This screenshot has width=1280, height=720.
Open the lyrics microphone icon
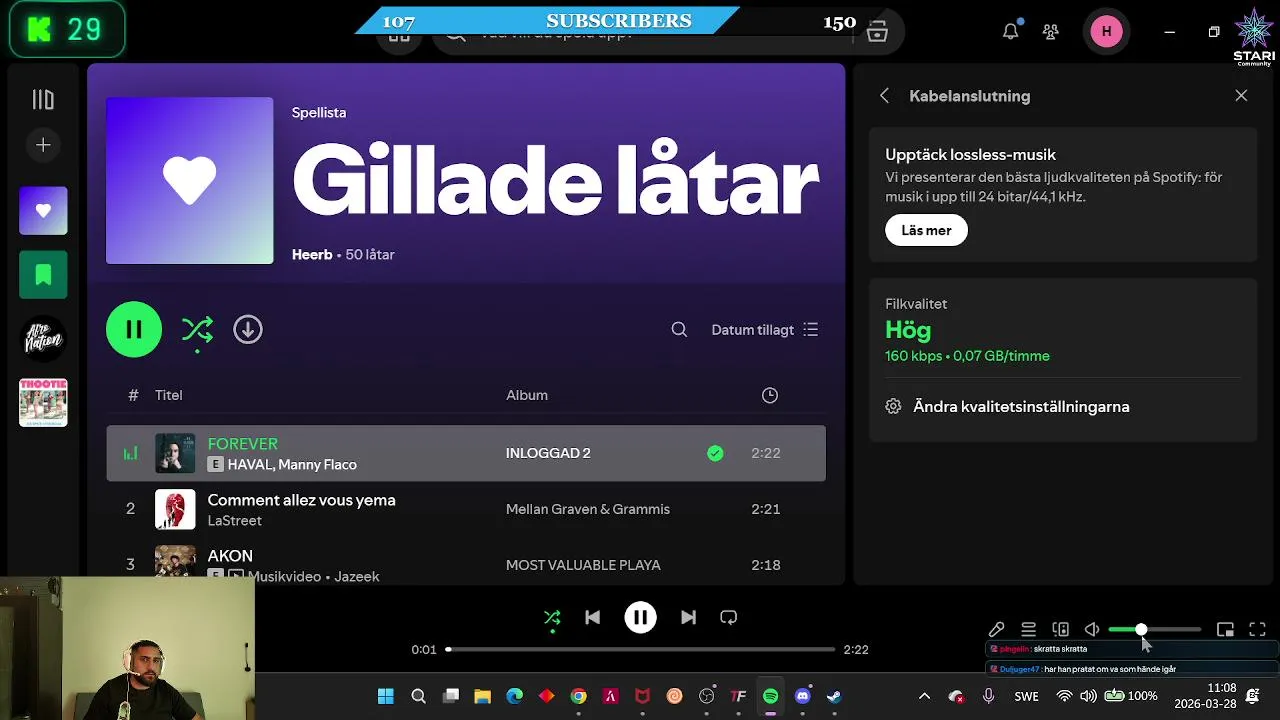point(996,629)
